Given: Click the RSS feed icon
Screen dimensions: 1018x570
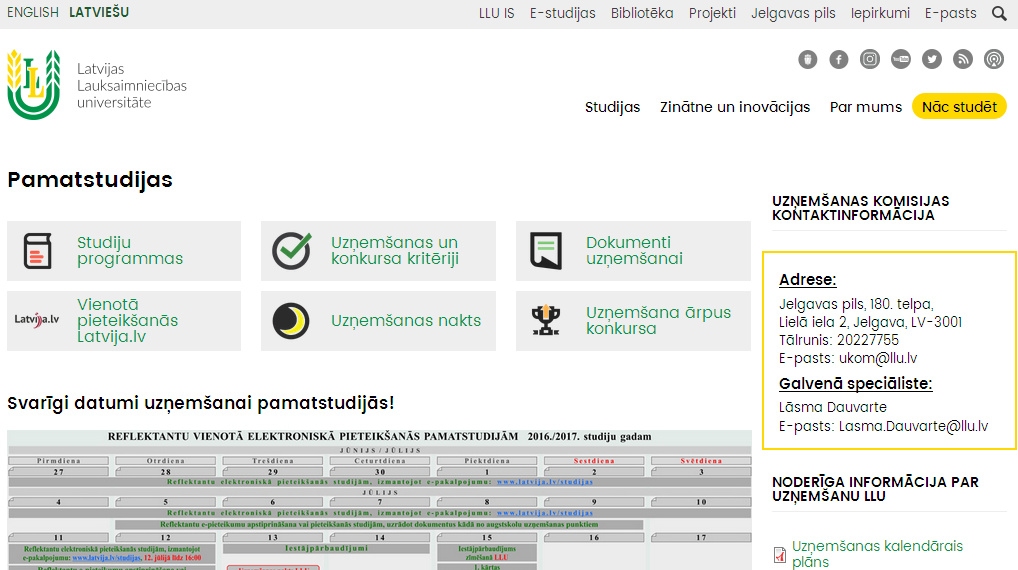Looking at the screenshot, I should point(963,59).
